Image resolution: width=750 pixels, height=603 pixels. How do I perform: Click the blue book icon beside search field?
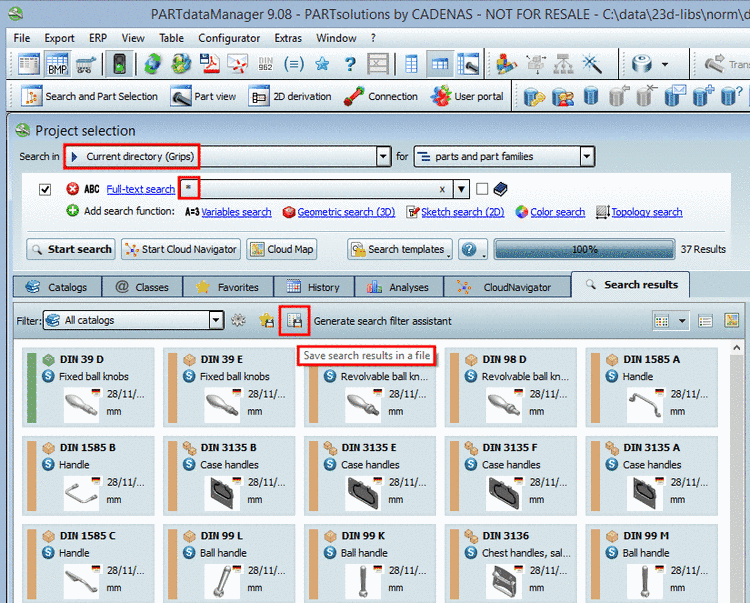500,189
